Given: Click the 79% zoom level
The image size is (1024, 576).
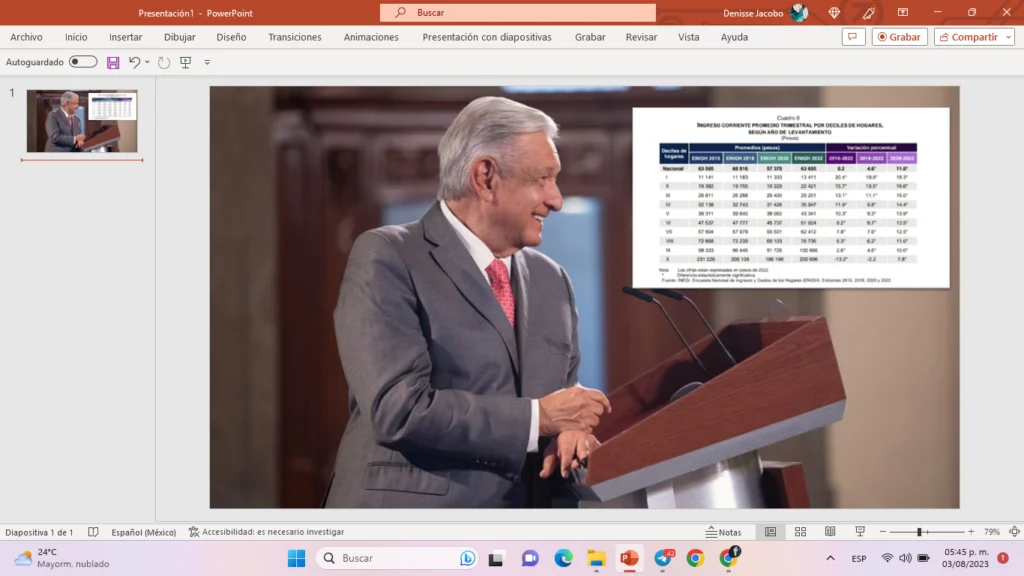Looking at the screenshot, I should point(992,532).
